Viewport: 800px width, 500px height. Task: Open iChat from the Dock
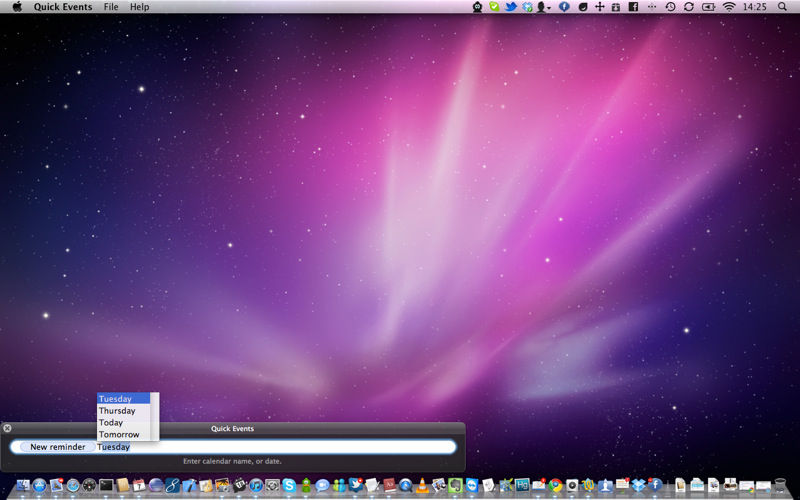tap(322, 485)
